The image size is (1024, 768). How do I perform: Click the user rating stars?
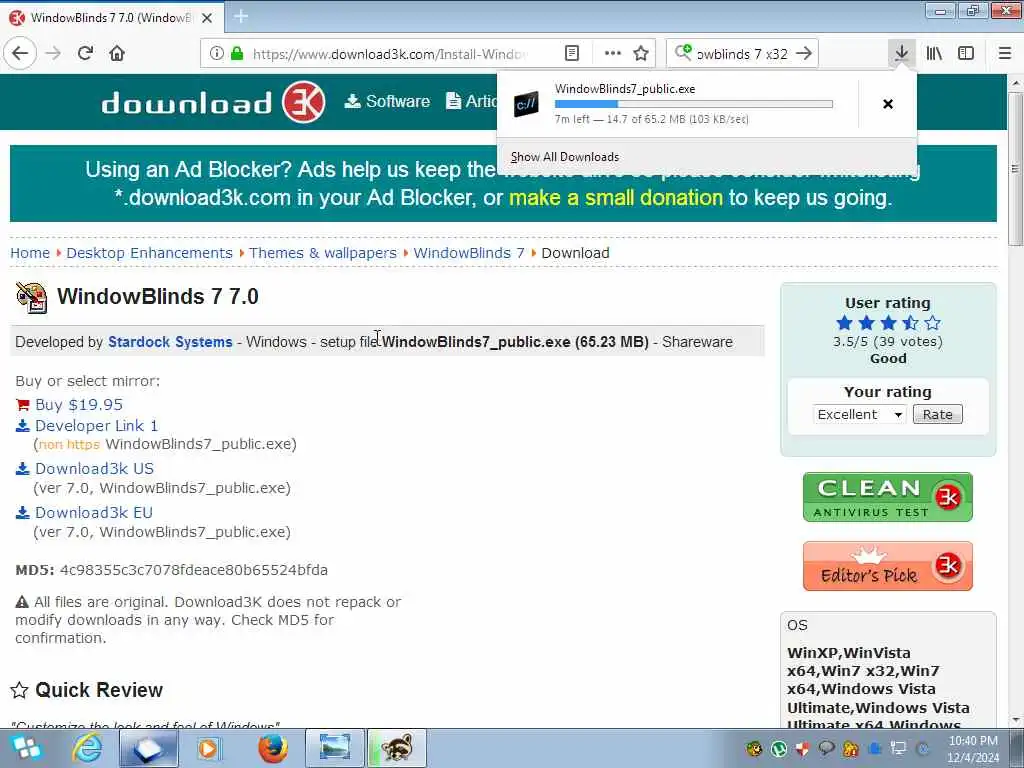[x=888, y=323]
